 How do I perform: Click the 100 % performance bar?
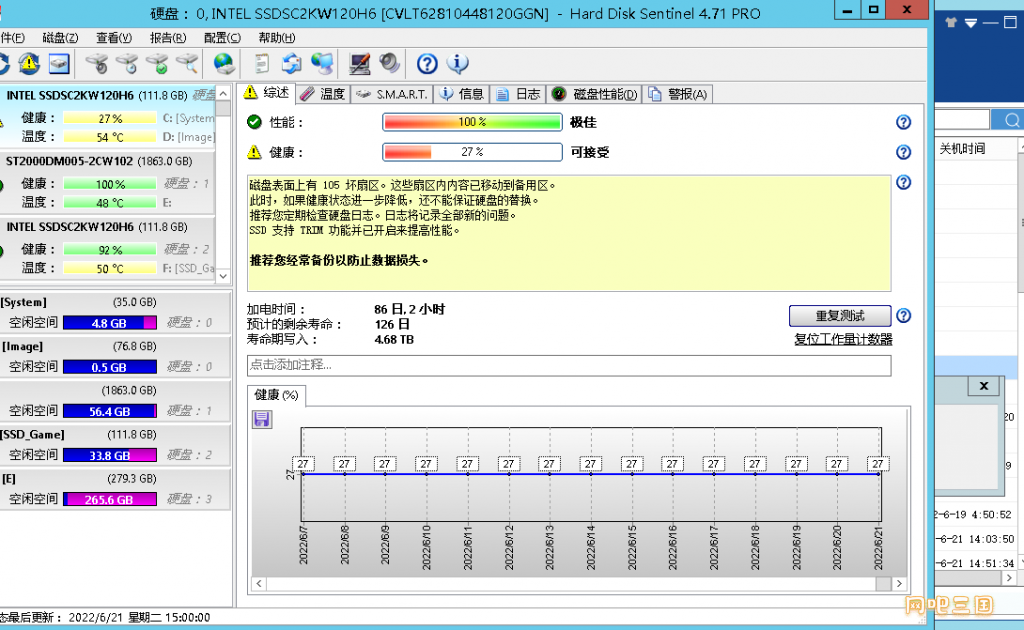[472, 122]
